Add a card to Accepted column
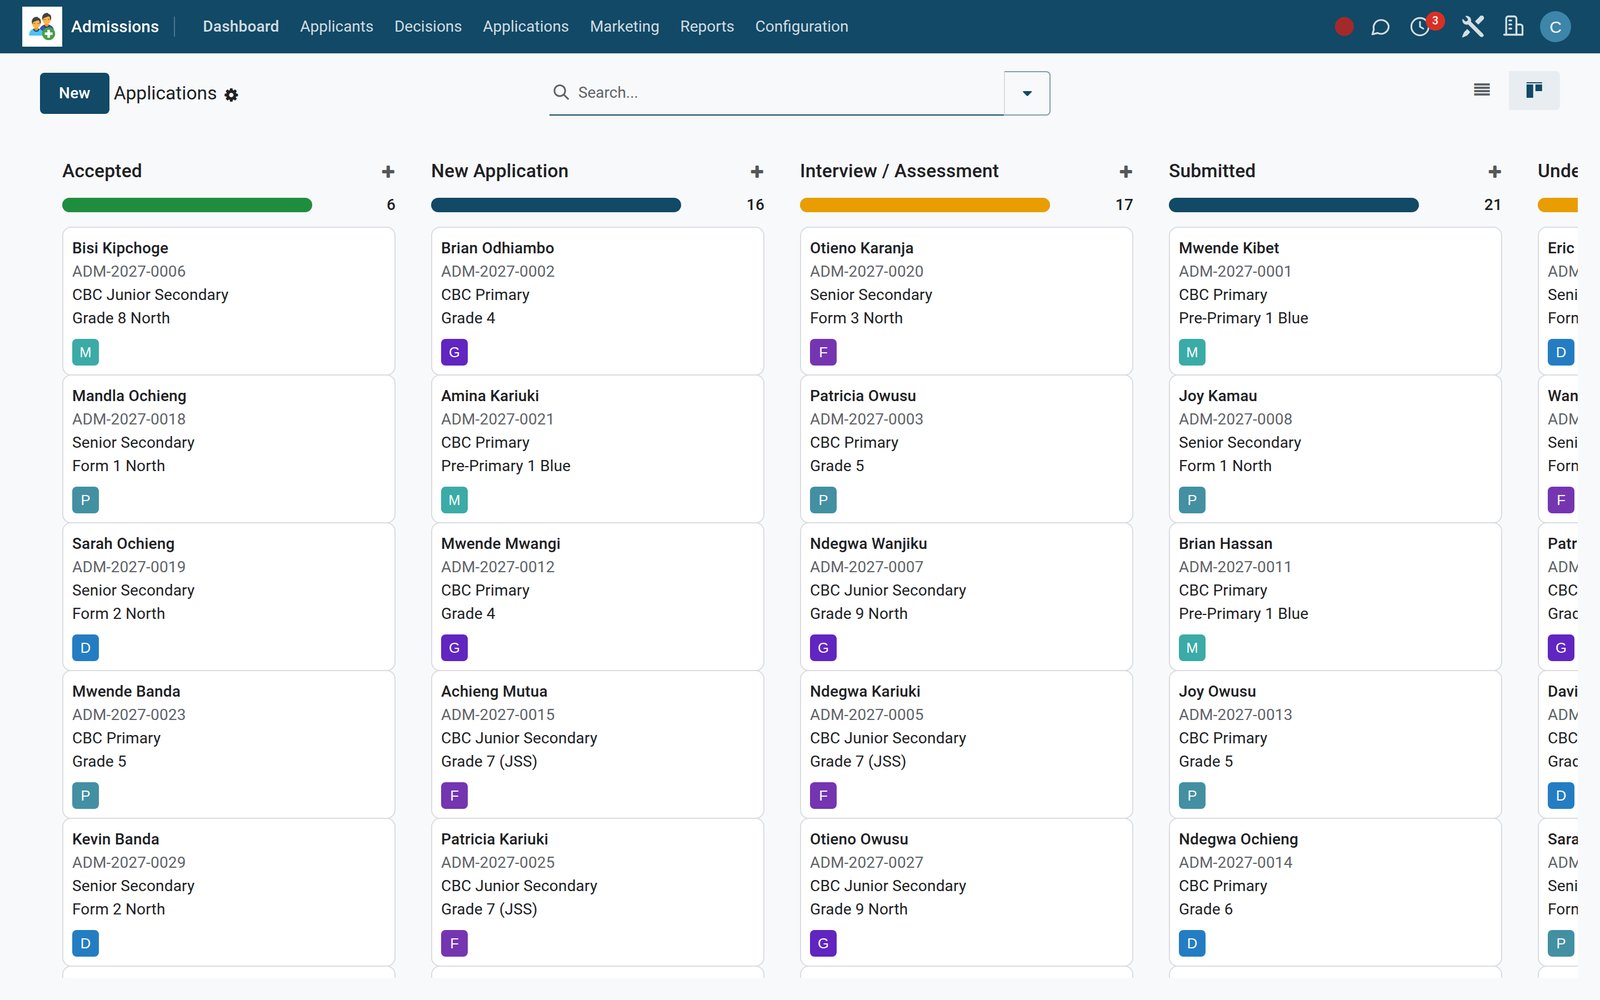Viewport: 1600px width, 1000px height. [x=388, y=172]
